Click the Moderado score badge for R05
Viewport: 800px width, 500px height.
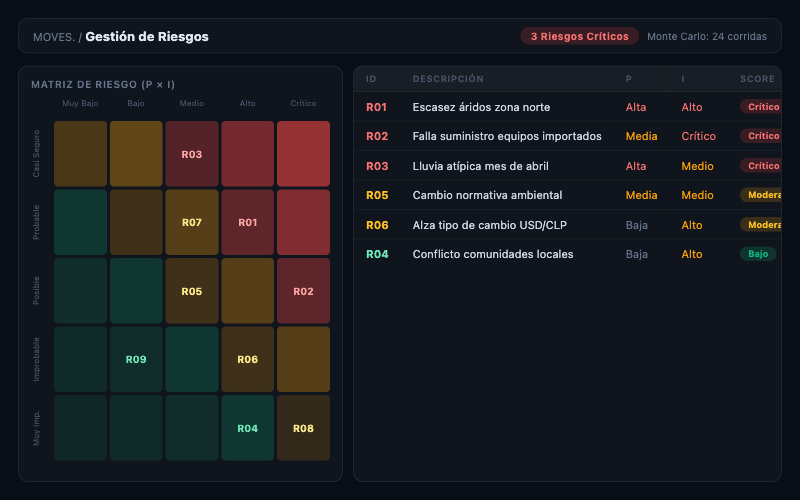point(761,195)
